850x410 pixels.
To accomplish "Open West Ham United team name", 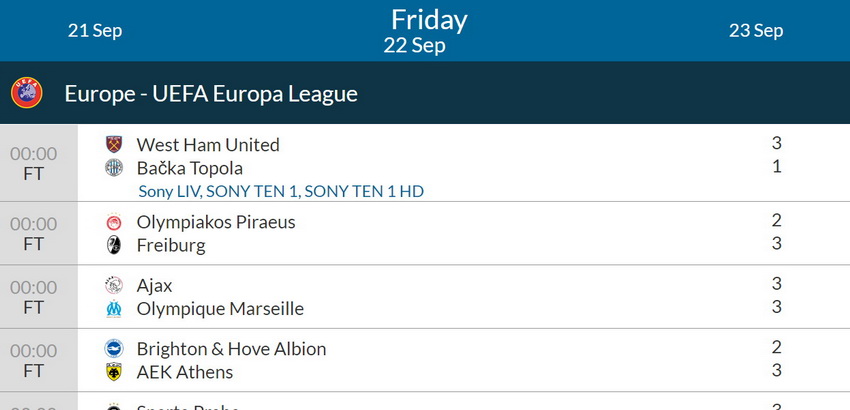I will click(x=208, y=145).
